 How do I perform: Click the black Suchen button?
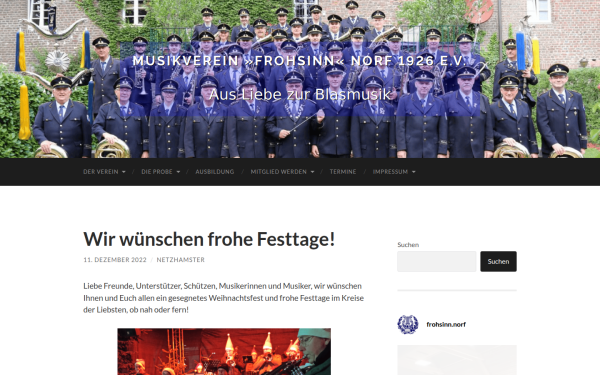498,261
